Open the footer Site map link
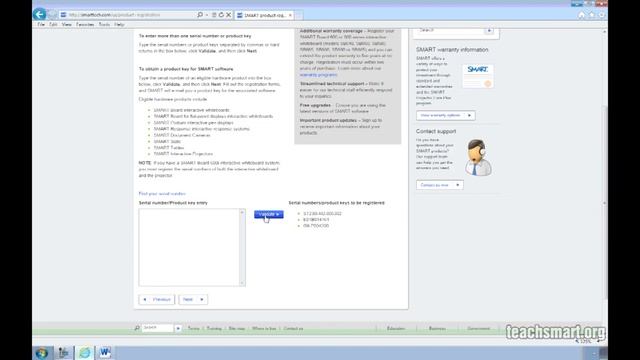640x360 pixels. (x=237, y=329)
